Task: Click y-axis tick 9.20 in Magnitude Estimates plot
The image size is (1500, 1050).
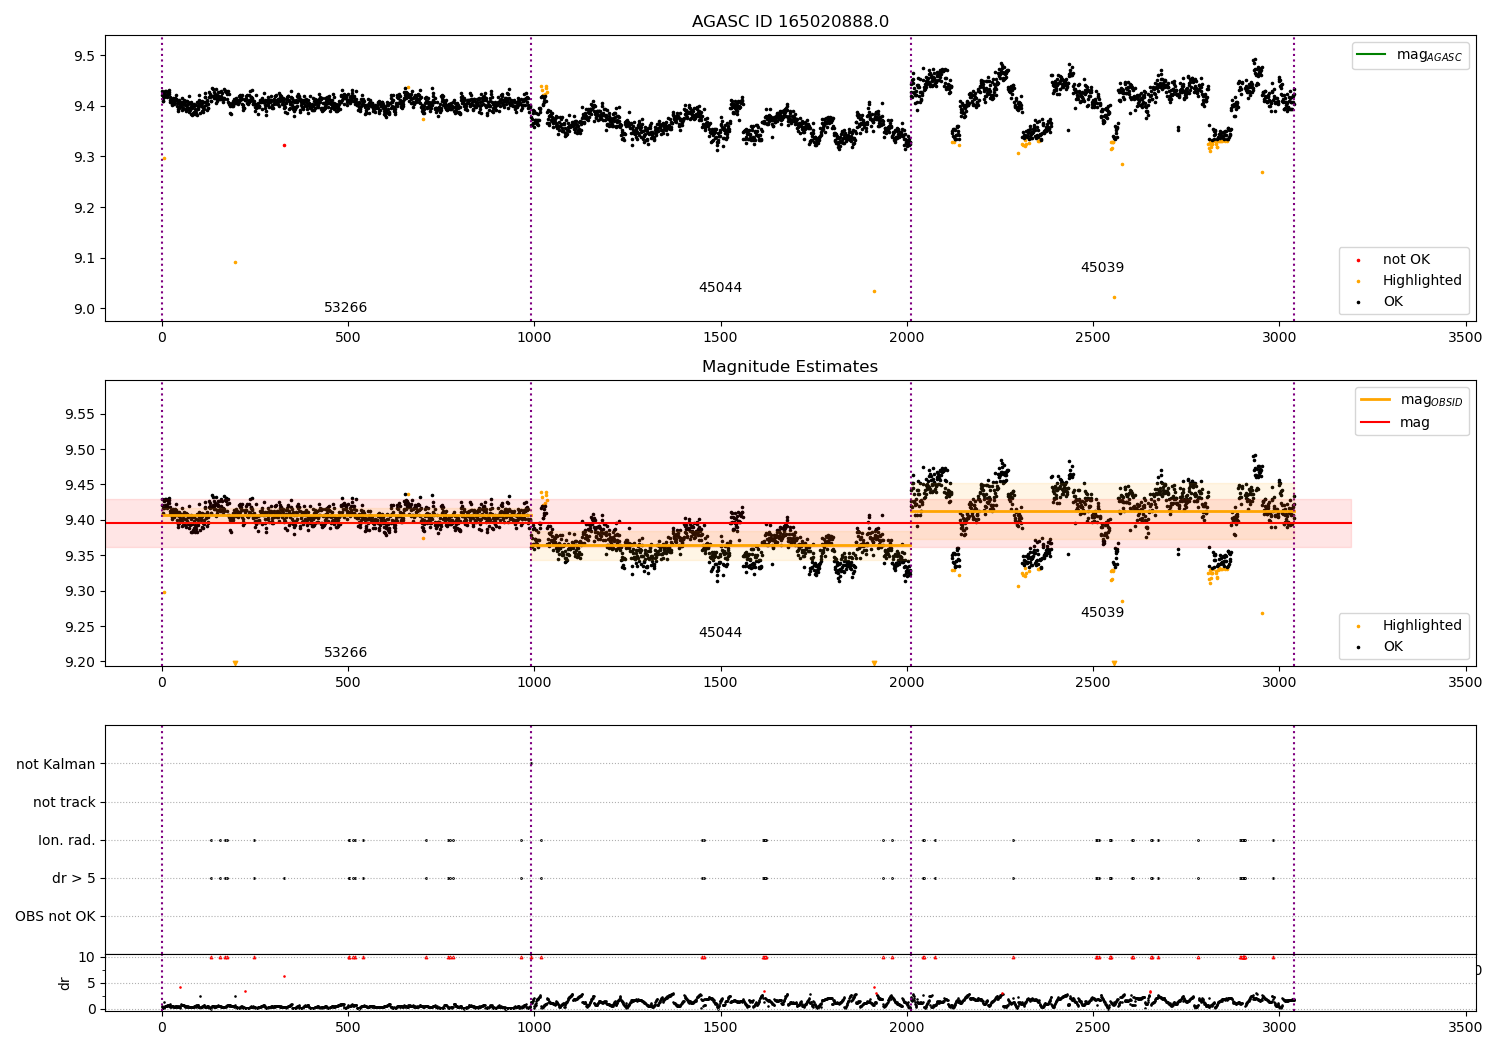Action: [x=80, y=662]
